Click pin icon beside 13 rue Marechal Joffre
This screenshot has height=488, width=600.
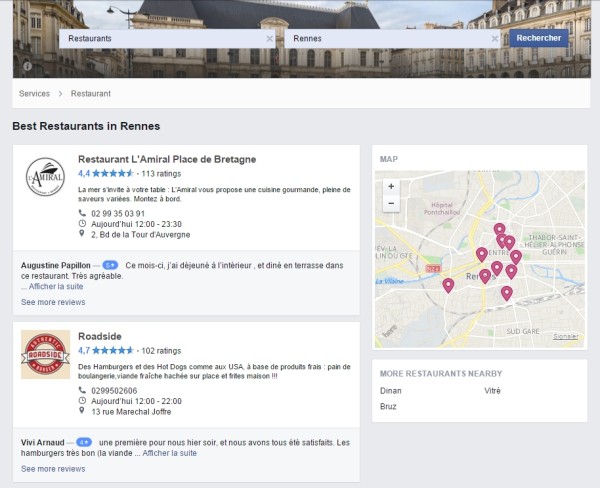(82, 410)
